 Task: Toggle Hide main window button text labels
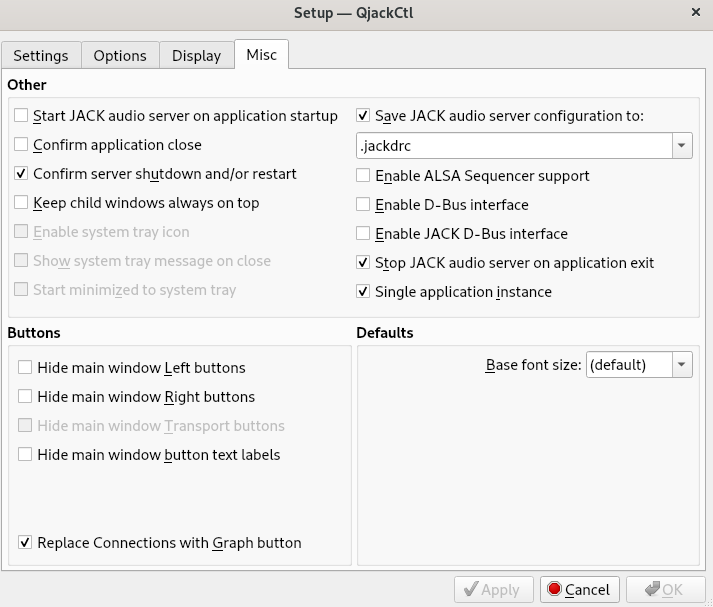pyautogui.click(x=25, y=455)
